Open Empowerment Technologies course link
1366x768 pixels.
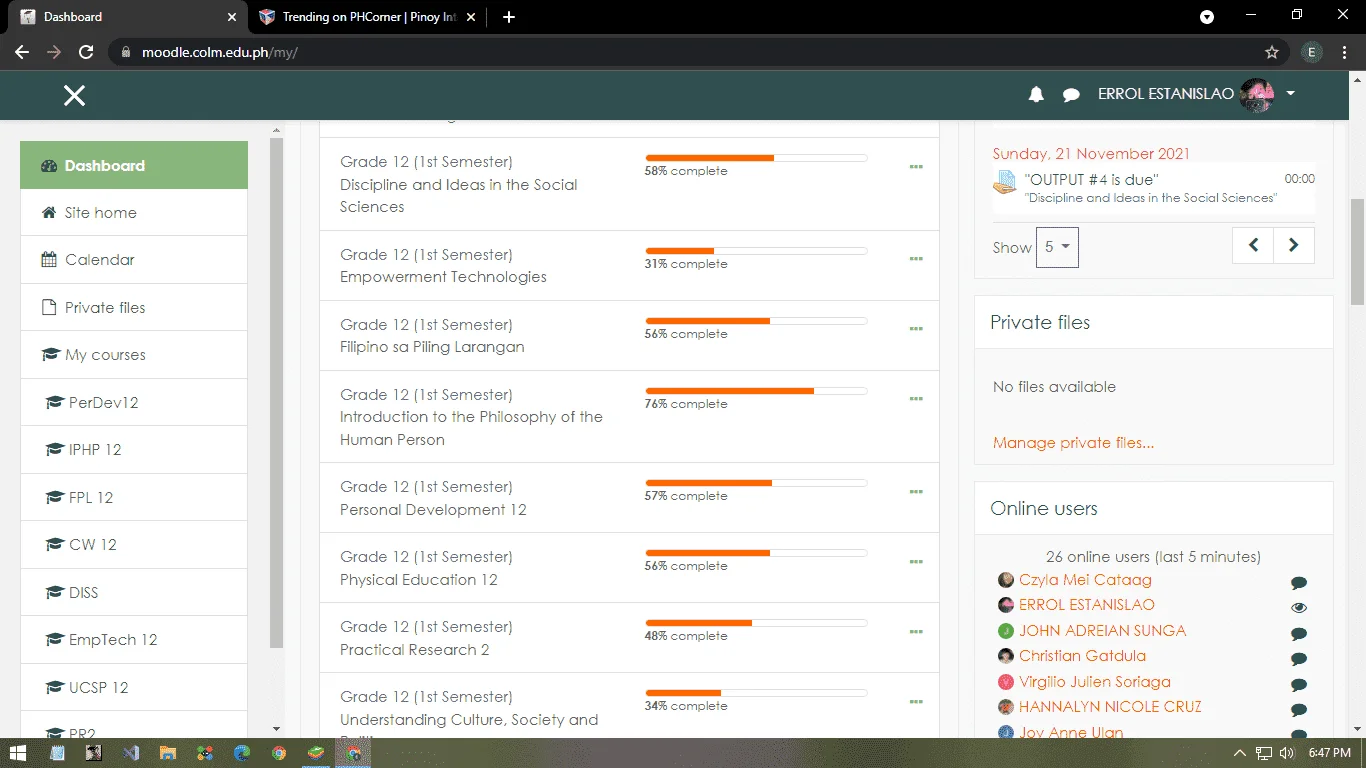coord(443,277)
